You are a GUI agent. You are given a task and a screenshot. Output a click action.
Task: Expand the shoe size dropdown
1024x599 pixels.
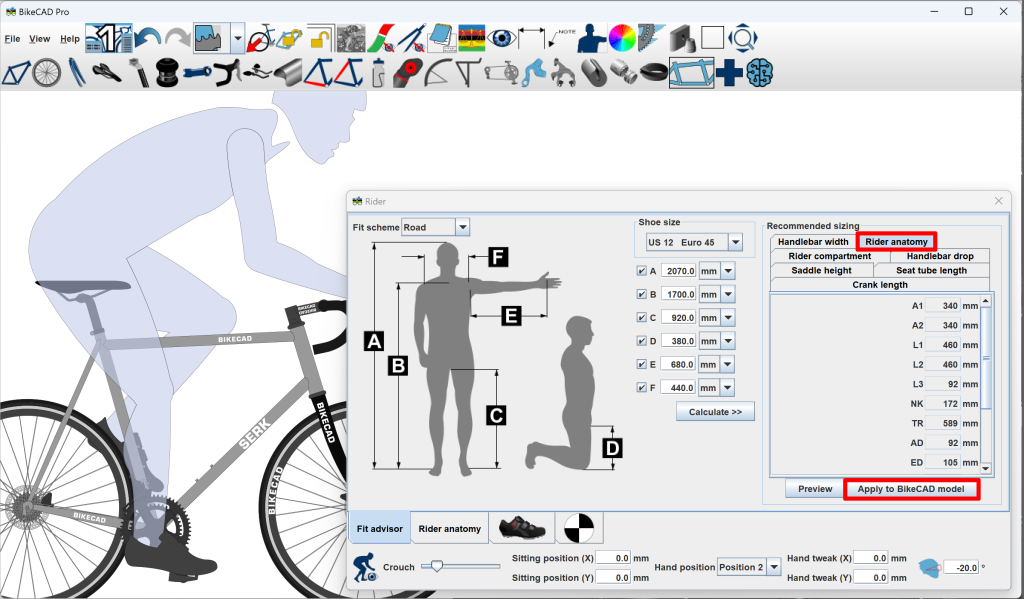coord(735,242)
